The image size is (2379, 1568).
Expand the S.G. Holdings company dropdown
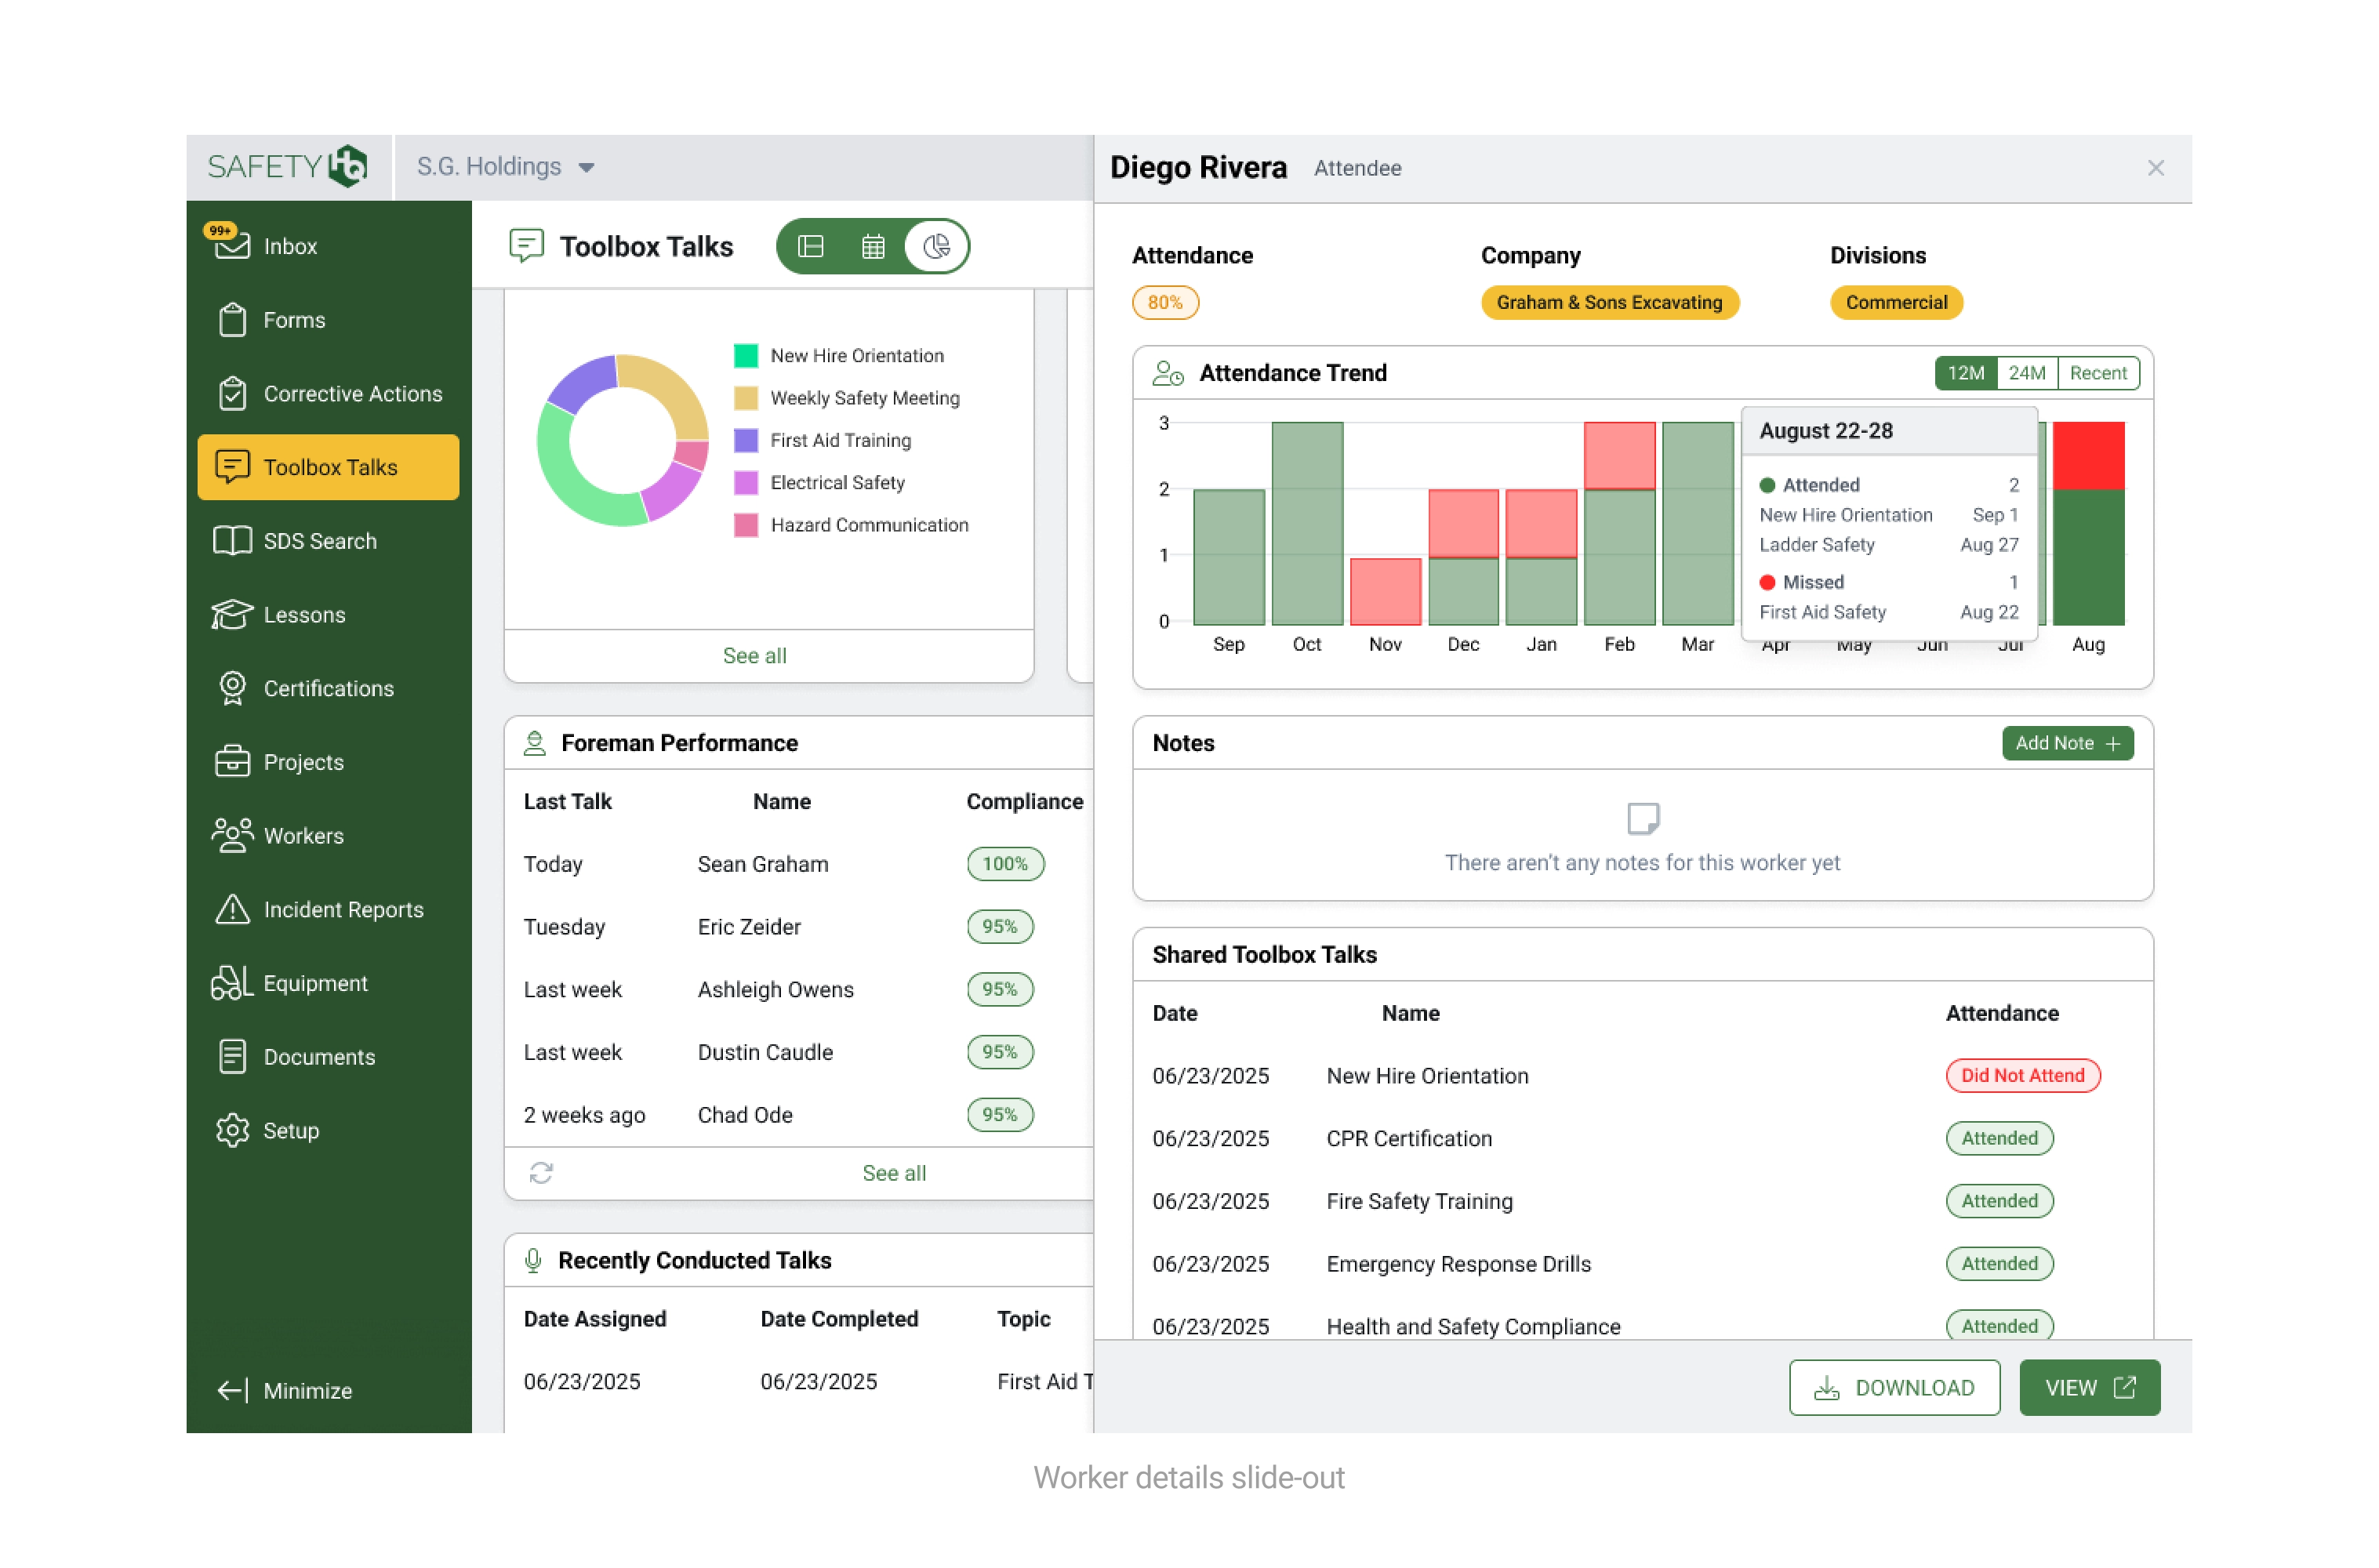(506, 167)
